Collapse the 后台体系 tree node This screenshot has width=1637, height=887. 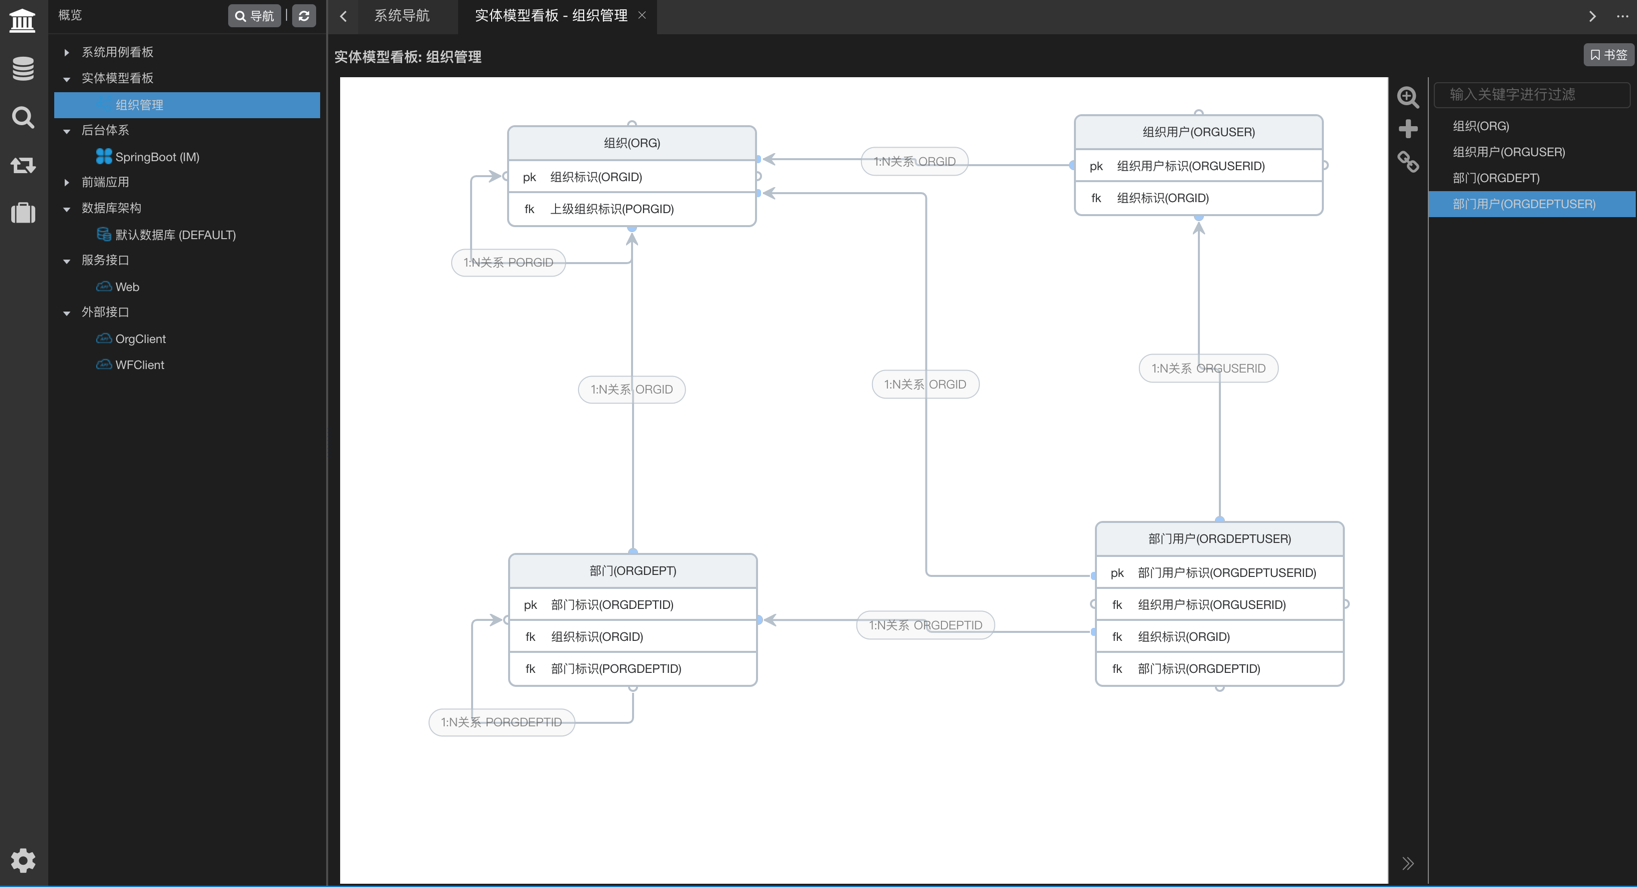tap(67, 130)
